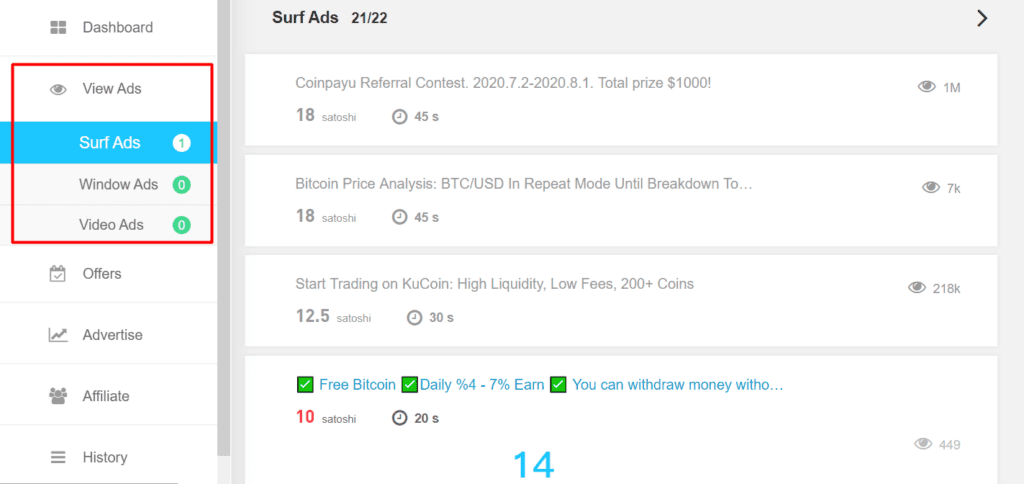
Task: Open Bitcoin Price Analysis BTC/USD ad
Action: coord(524,184)
